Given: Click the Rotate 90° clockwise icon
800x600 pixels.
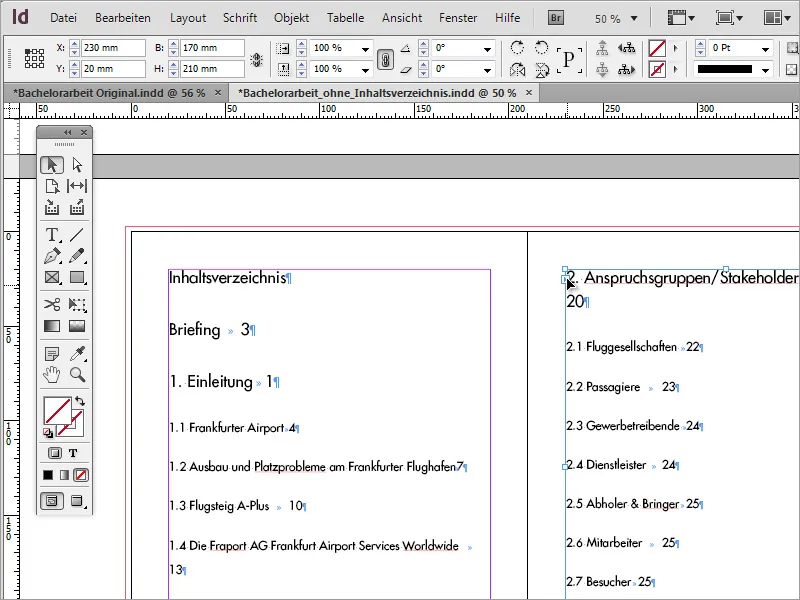Looking at the screenshot, I should 517,48.
